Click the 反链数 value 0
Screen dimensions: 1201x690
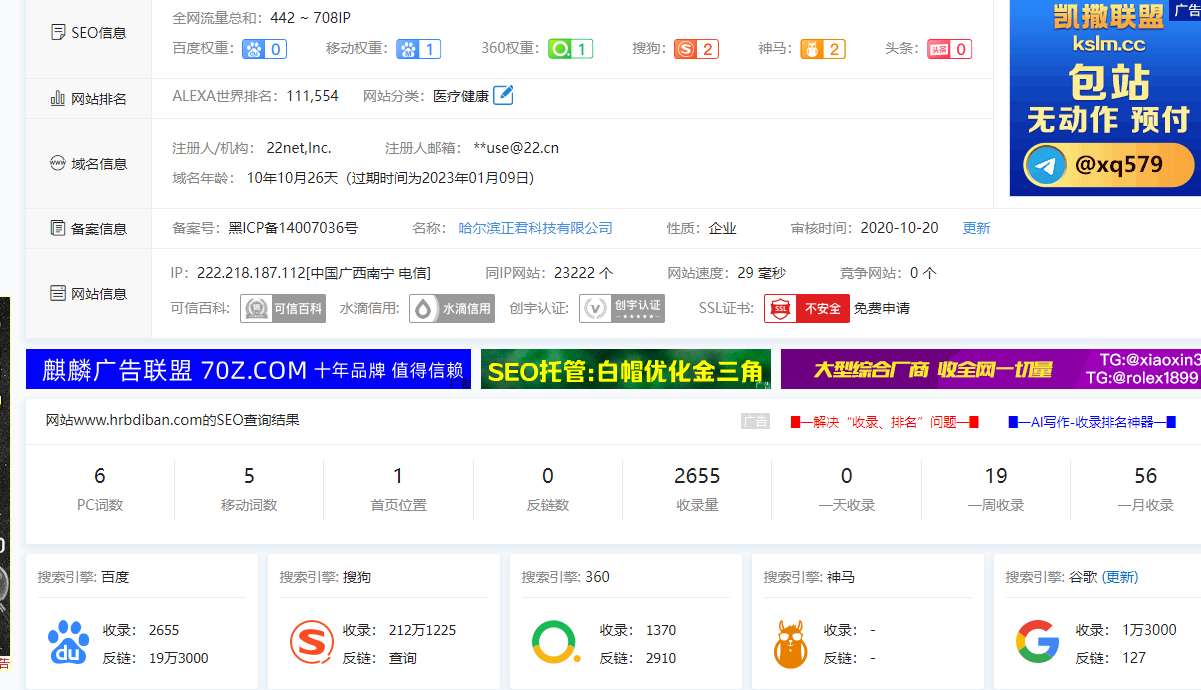tap(548, 476)
